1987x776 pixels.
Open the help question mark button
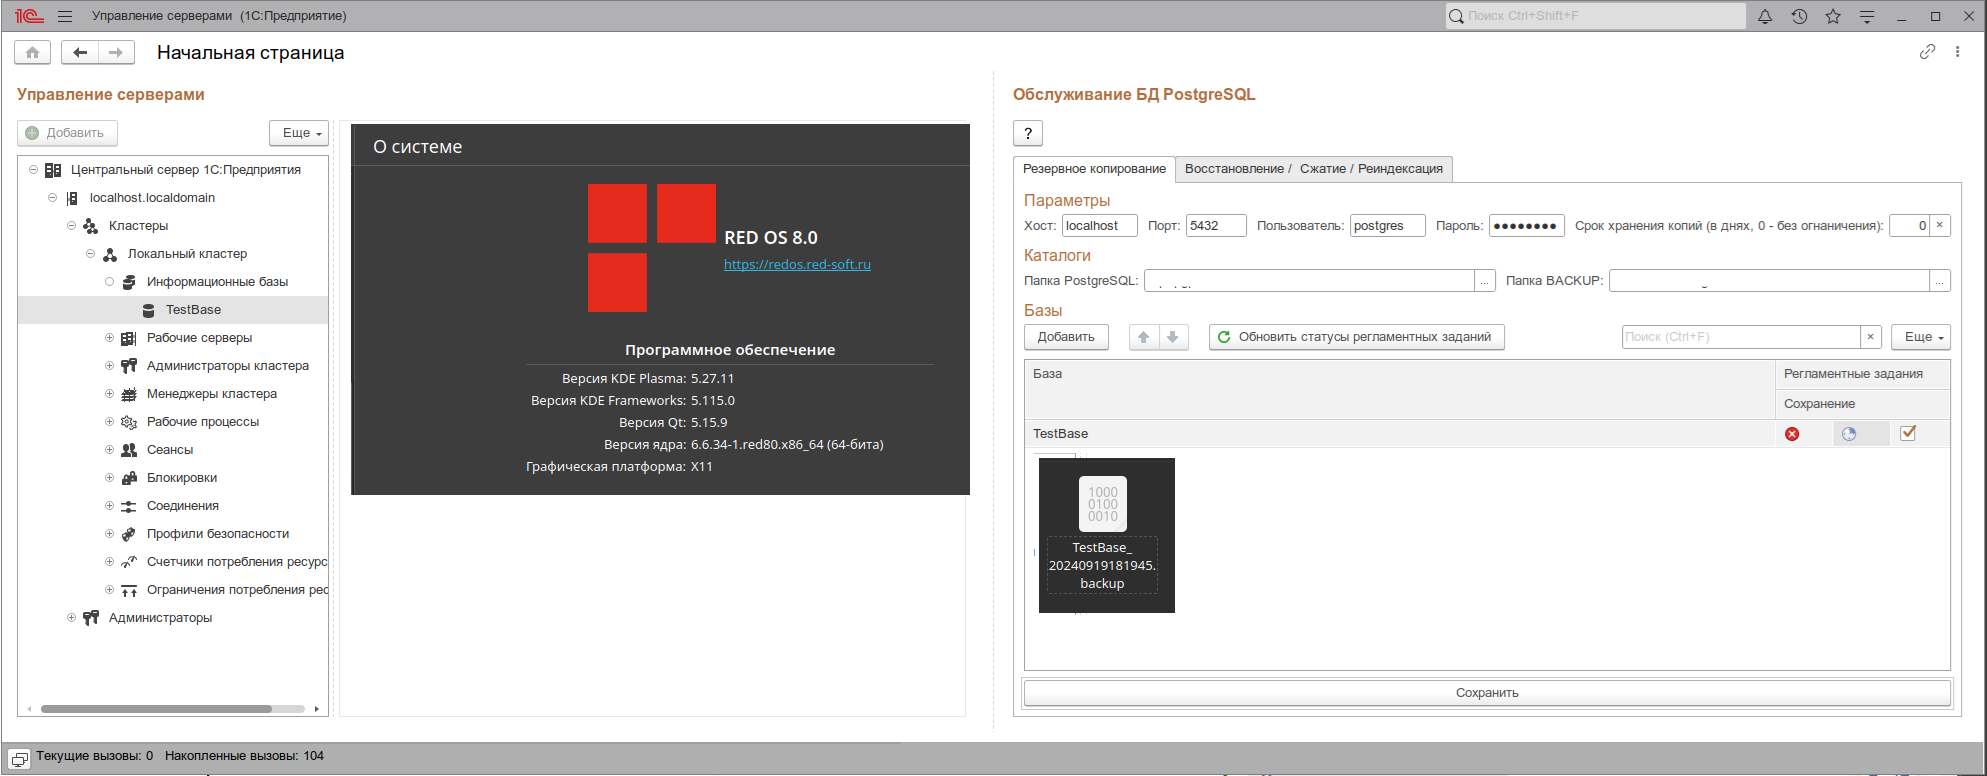coord(1028,133)
